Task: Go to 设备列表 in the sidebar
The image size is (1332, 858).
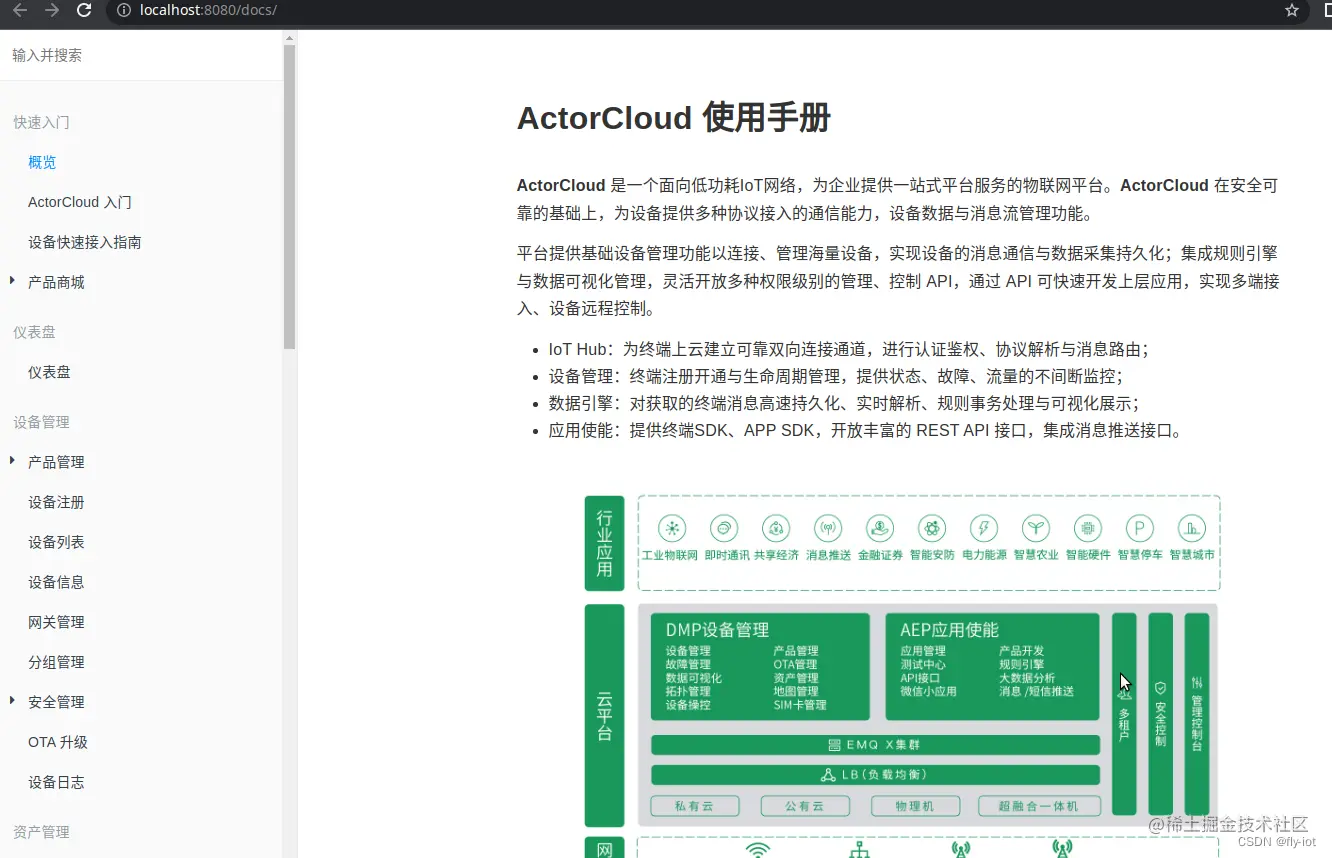Action: pos(56,542)
